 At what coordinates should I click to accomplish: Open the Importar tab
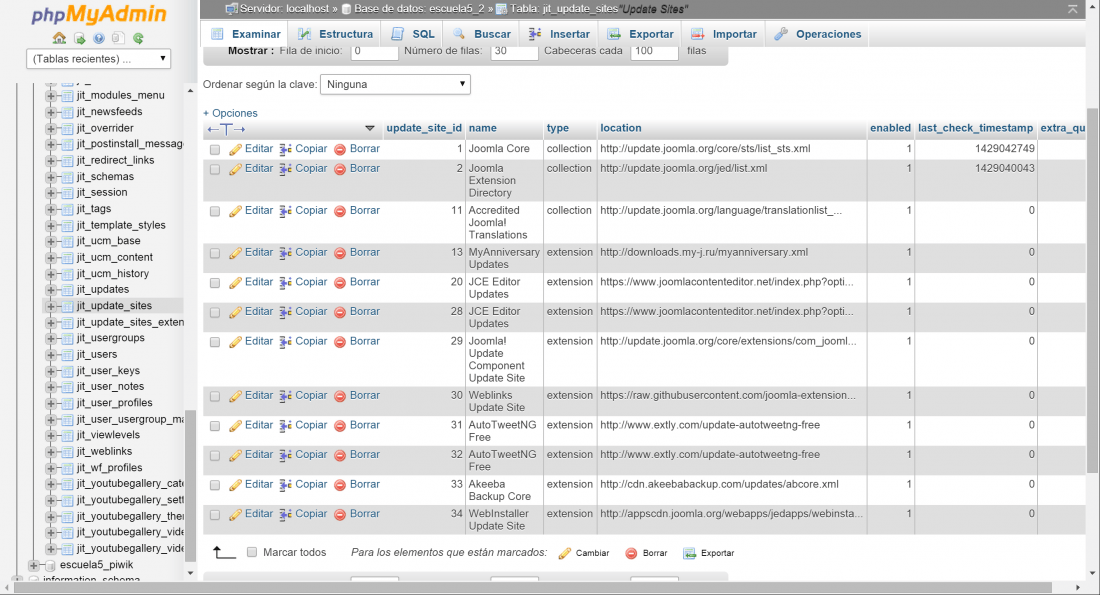724,34
